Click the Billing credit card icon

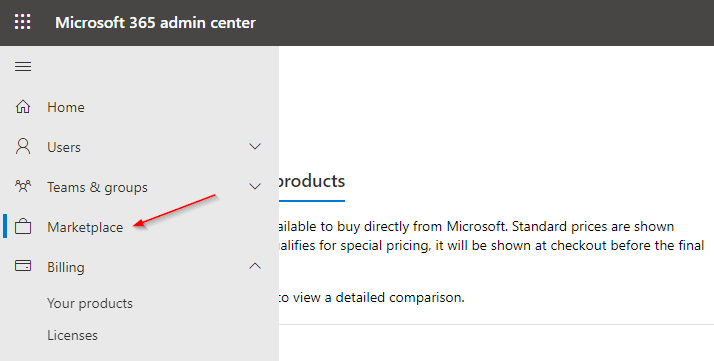coord(23,266)
